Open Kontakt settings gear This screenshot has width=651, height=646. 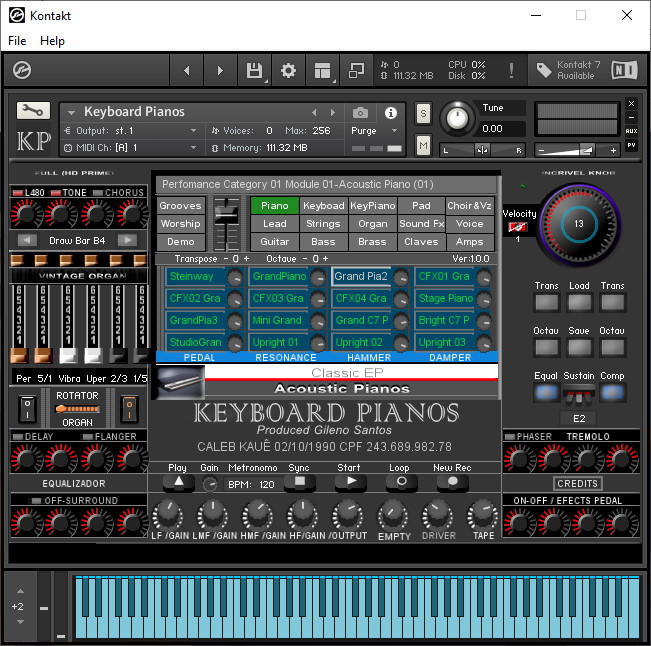point(288,71)
